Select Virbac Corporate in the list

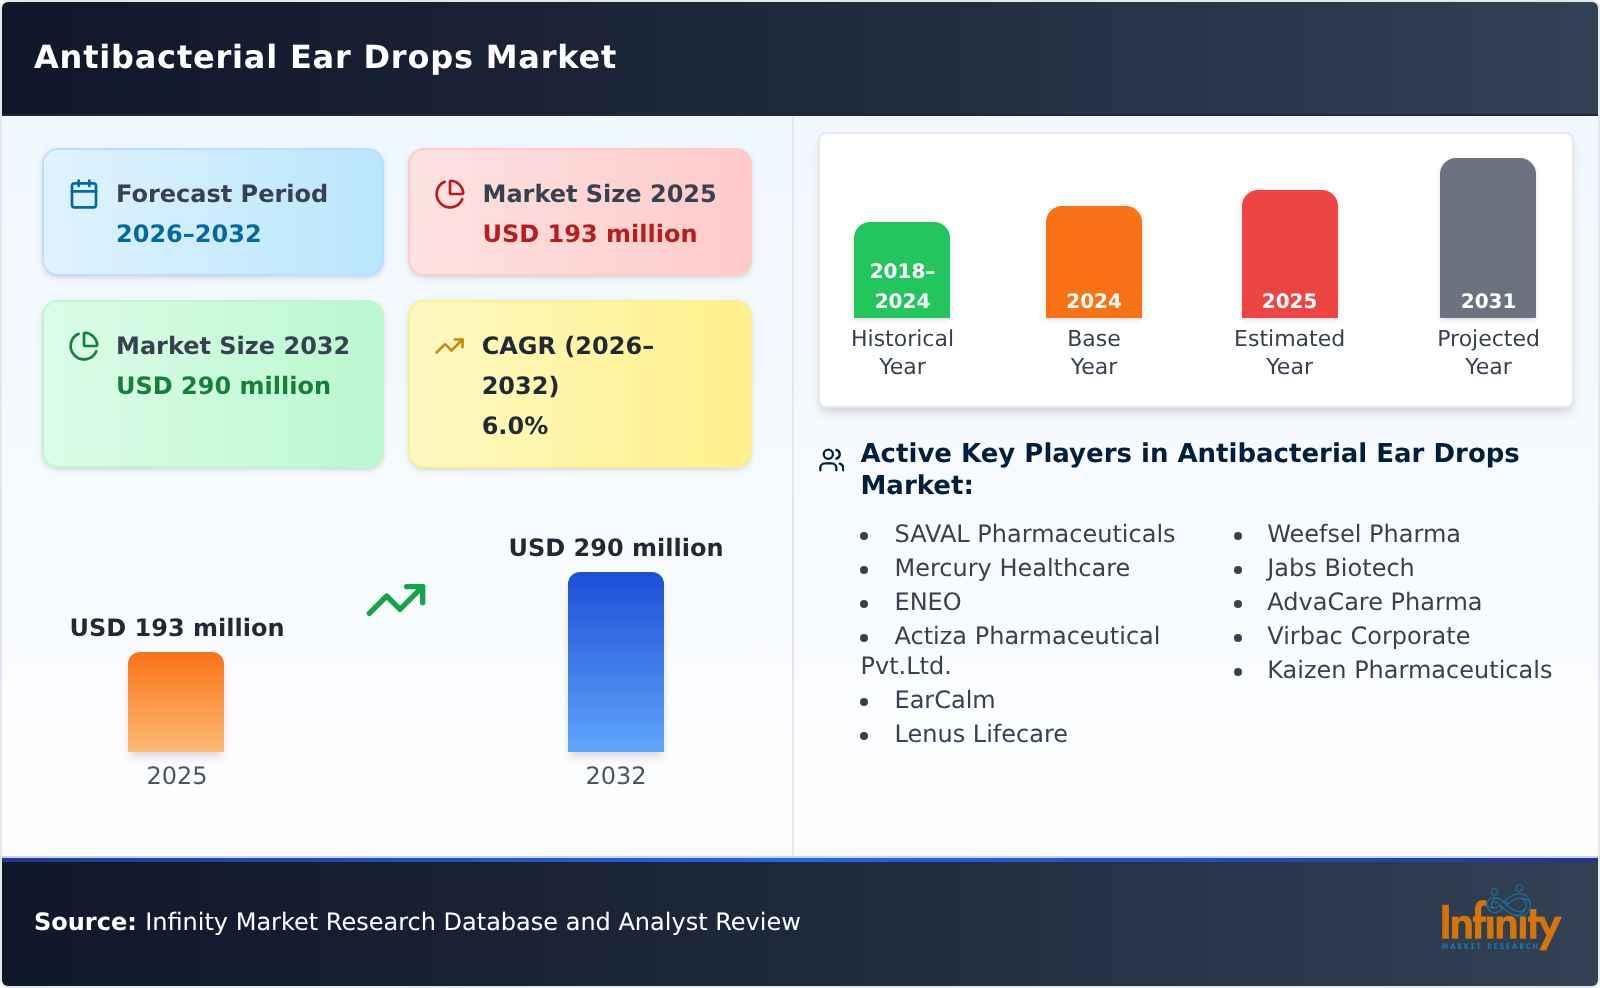[1369, 636]
